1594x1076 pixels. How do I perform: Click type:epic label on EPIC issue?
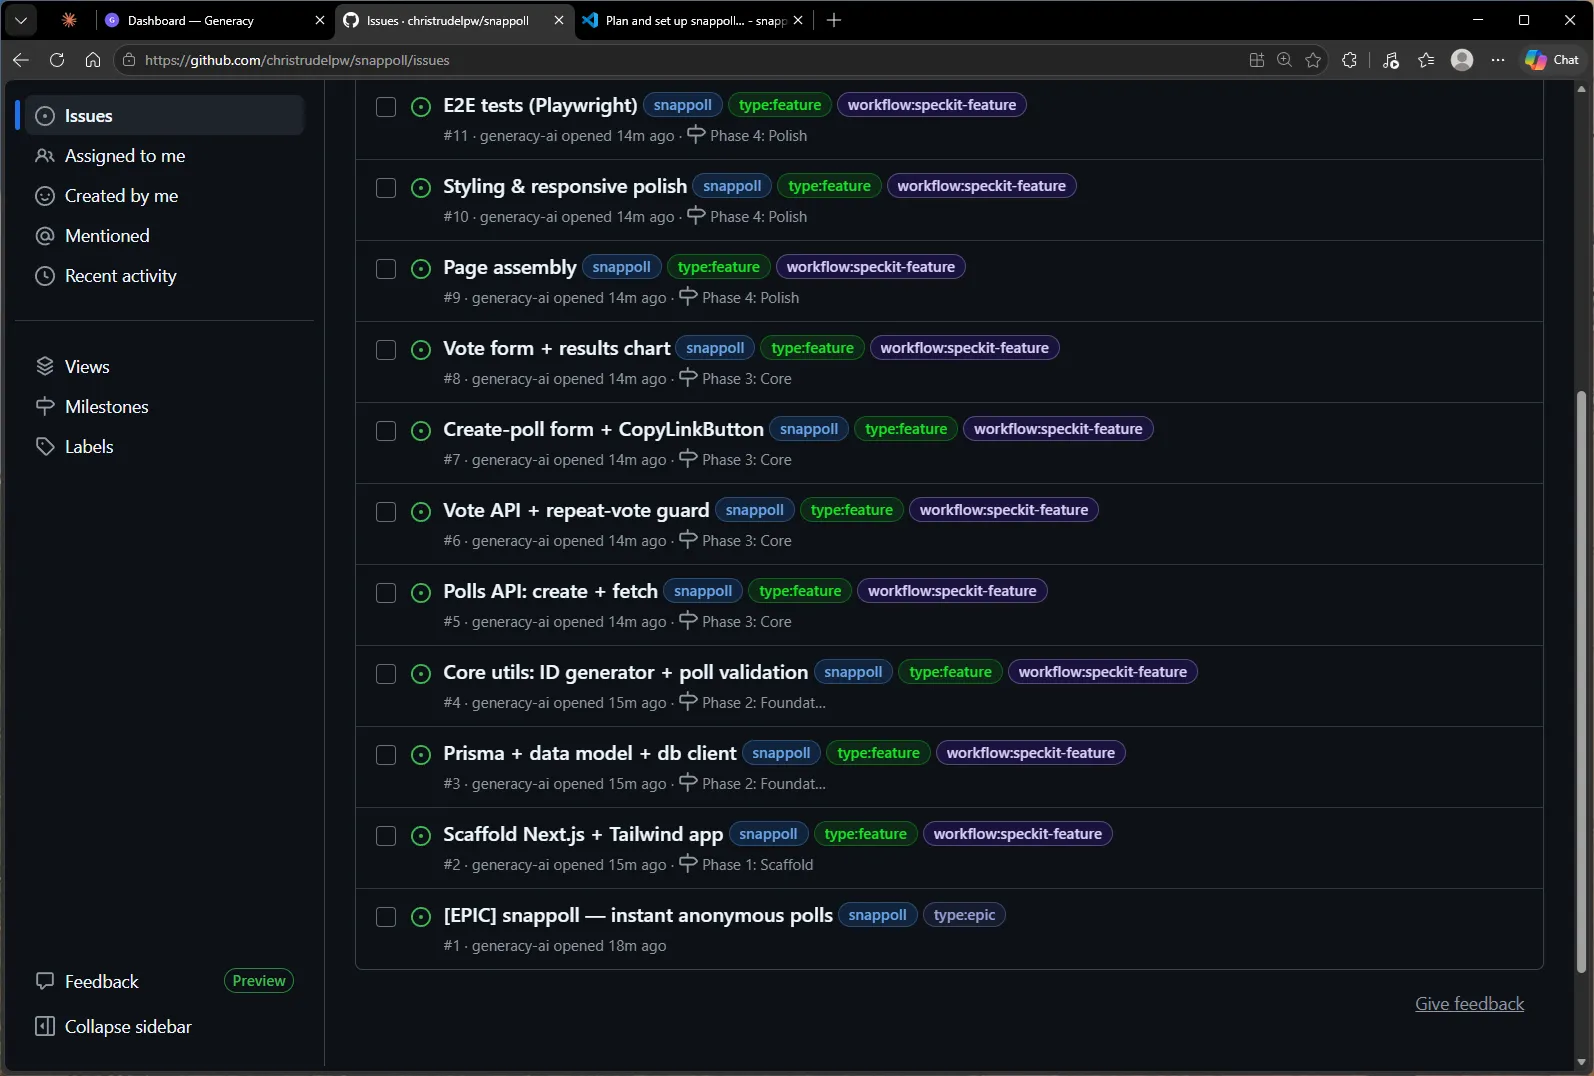coord(964,915)
